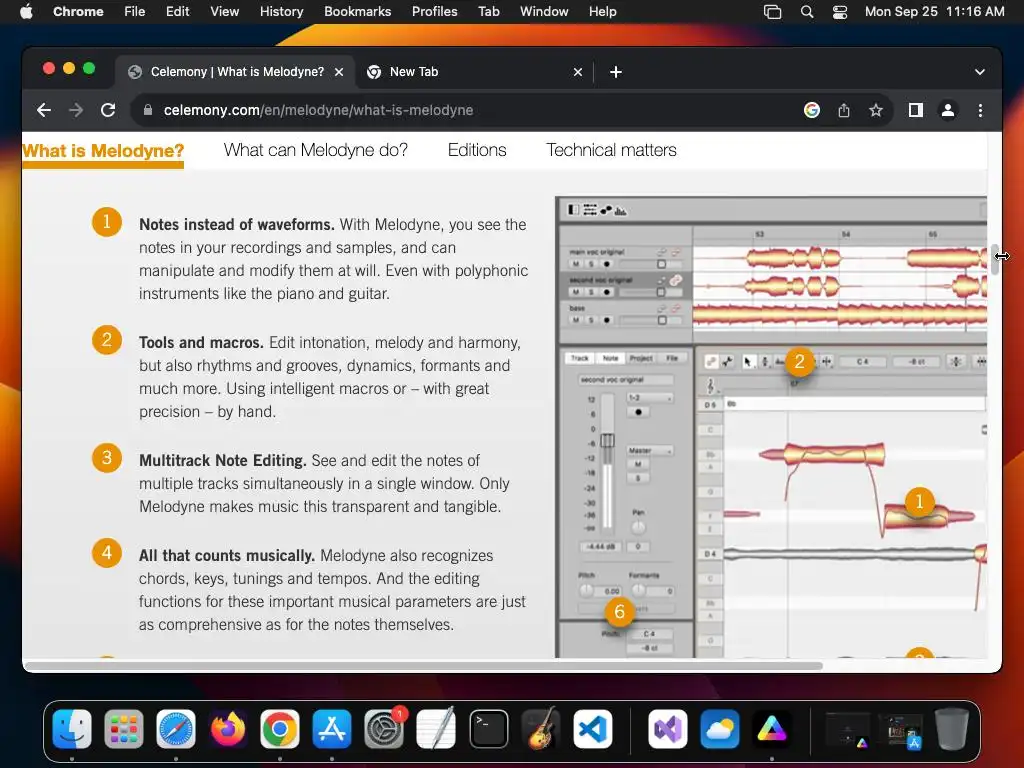Open Visual Studio Code from the Dock
This screenshot has width=1024, height=768.
pos(593,729)
